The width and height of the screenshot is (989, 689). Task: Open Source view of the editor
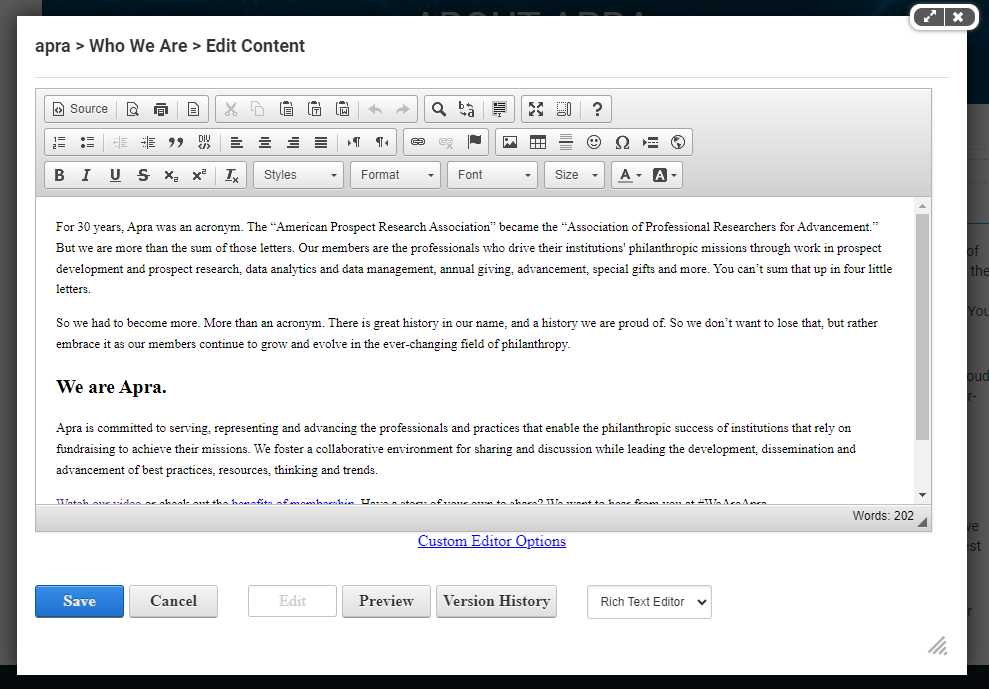(x=80, y=109)
